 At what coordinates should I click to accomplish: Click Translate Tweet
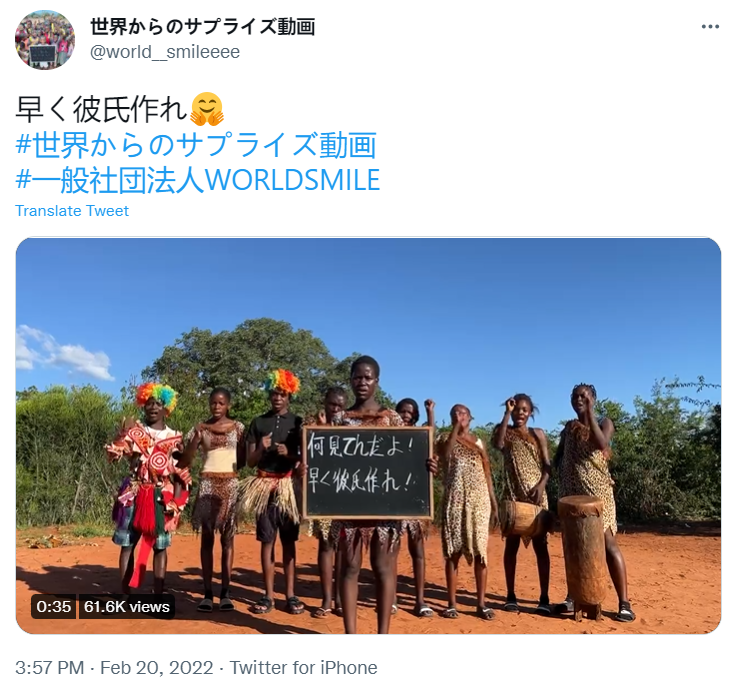(72, 211)
